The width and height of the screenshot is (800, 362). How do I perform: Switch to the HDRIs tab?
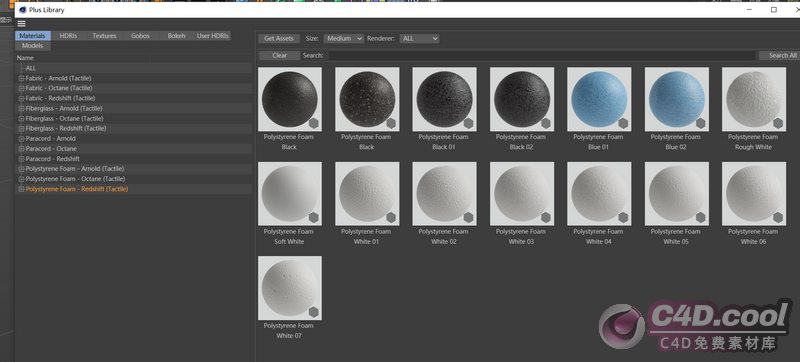pyautogui.click(x=68, y=36)
